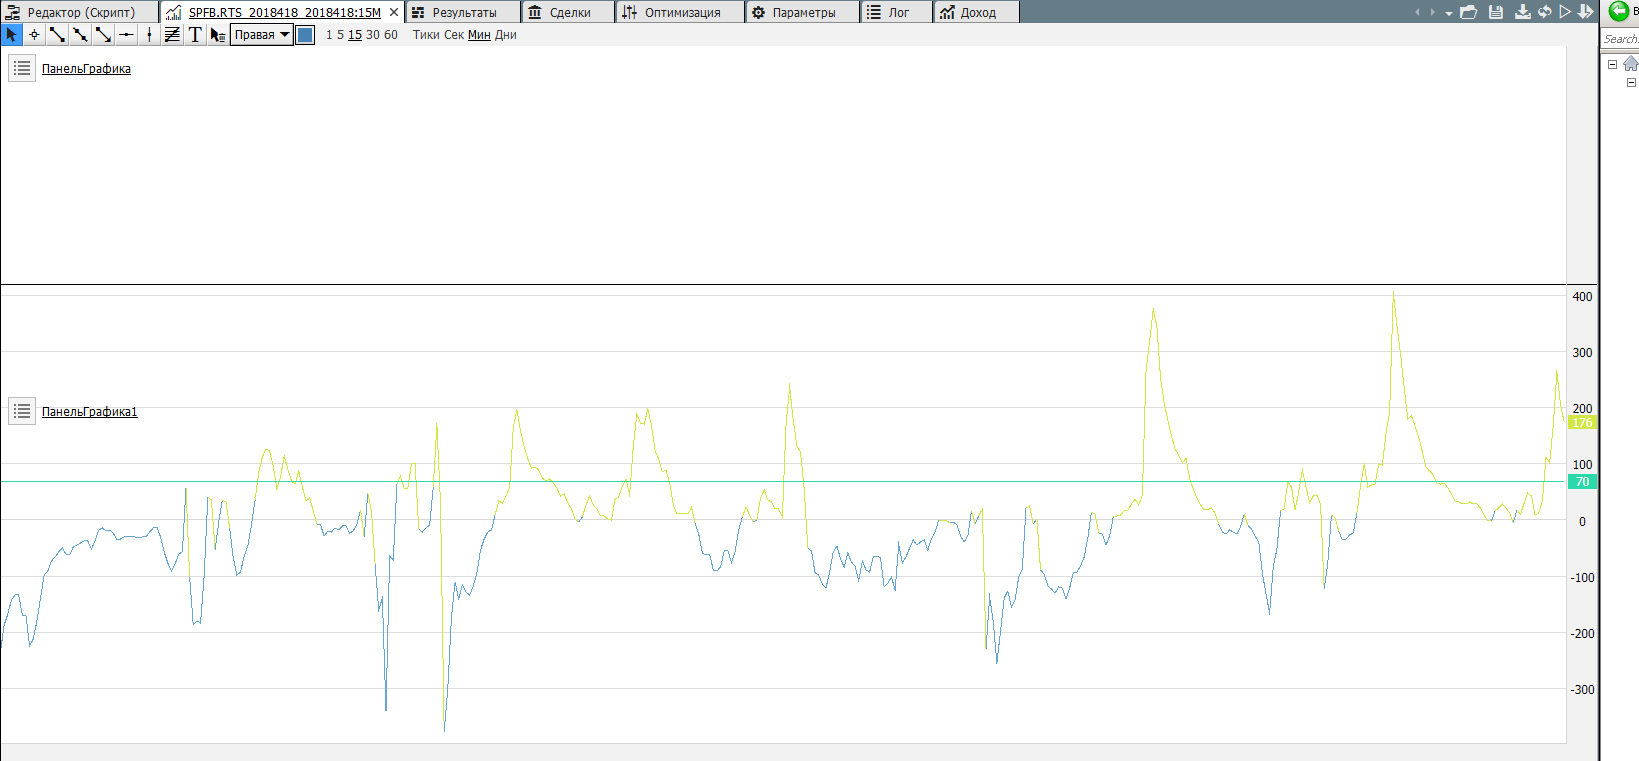Close the SPFB.RTS chart tab
The width and height of the screenshot is (1639, 761).
point(394,12)
